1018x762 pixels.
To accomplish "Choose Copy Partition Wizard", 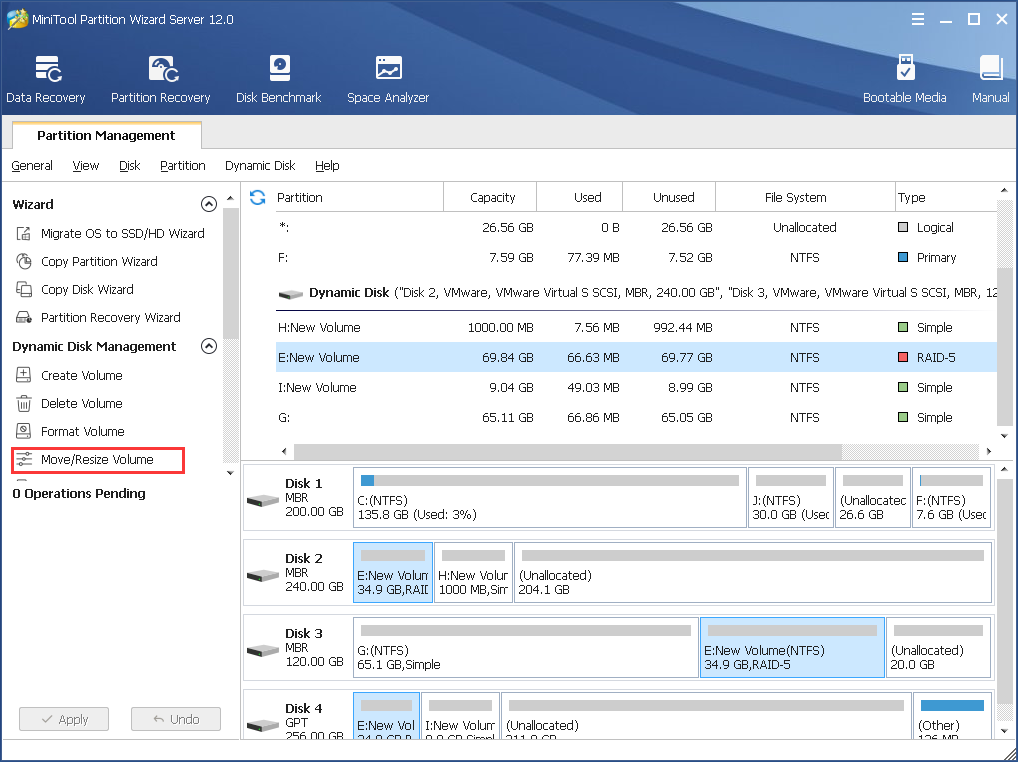I will tap(99, 261).
